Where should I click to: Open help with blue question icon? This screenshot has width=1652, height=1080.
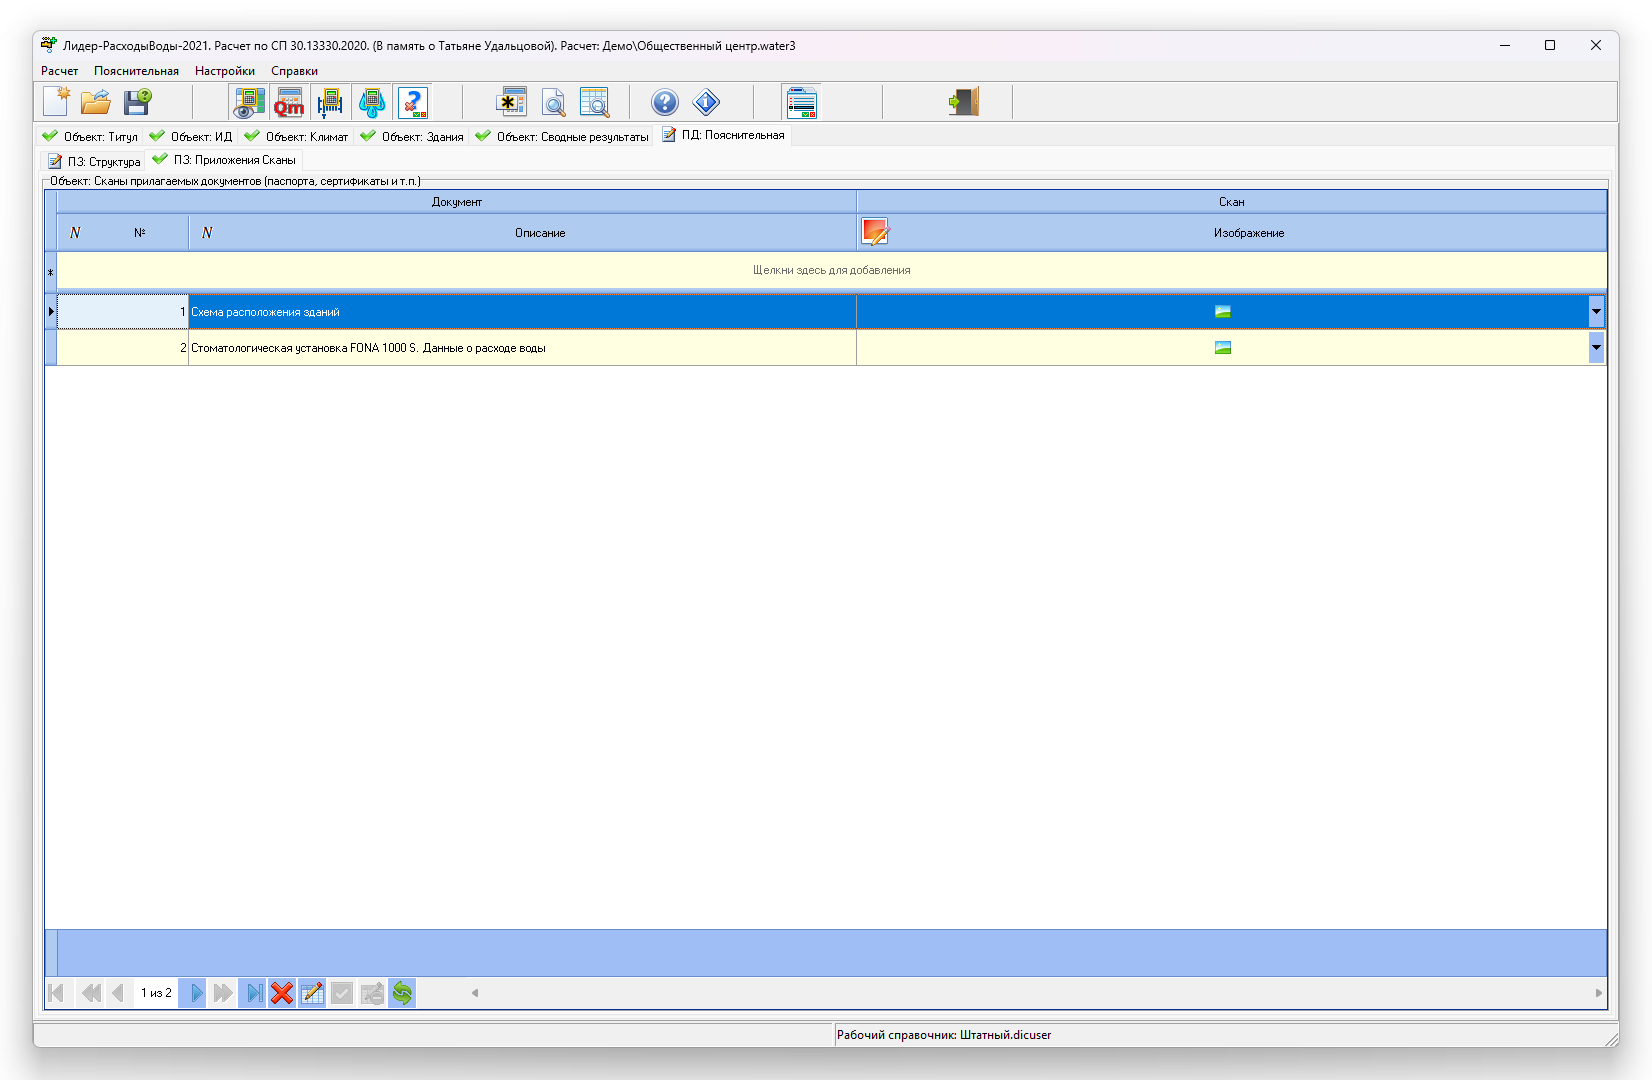[665, 102]
